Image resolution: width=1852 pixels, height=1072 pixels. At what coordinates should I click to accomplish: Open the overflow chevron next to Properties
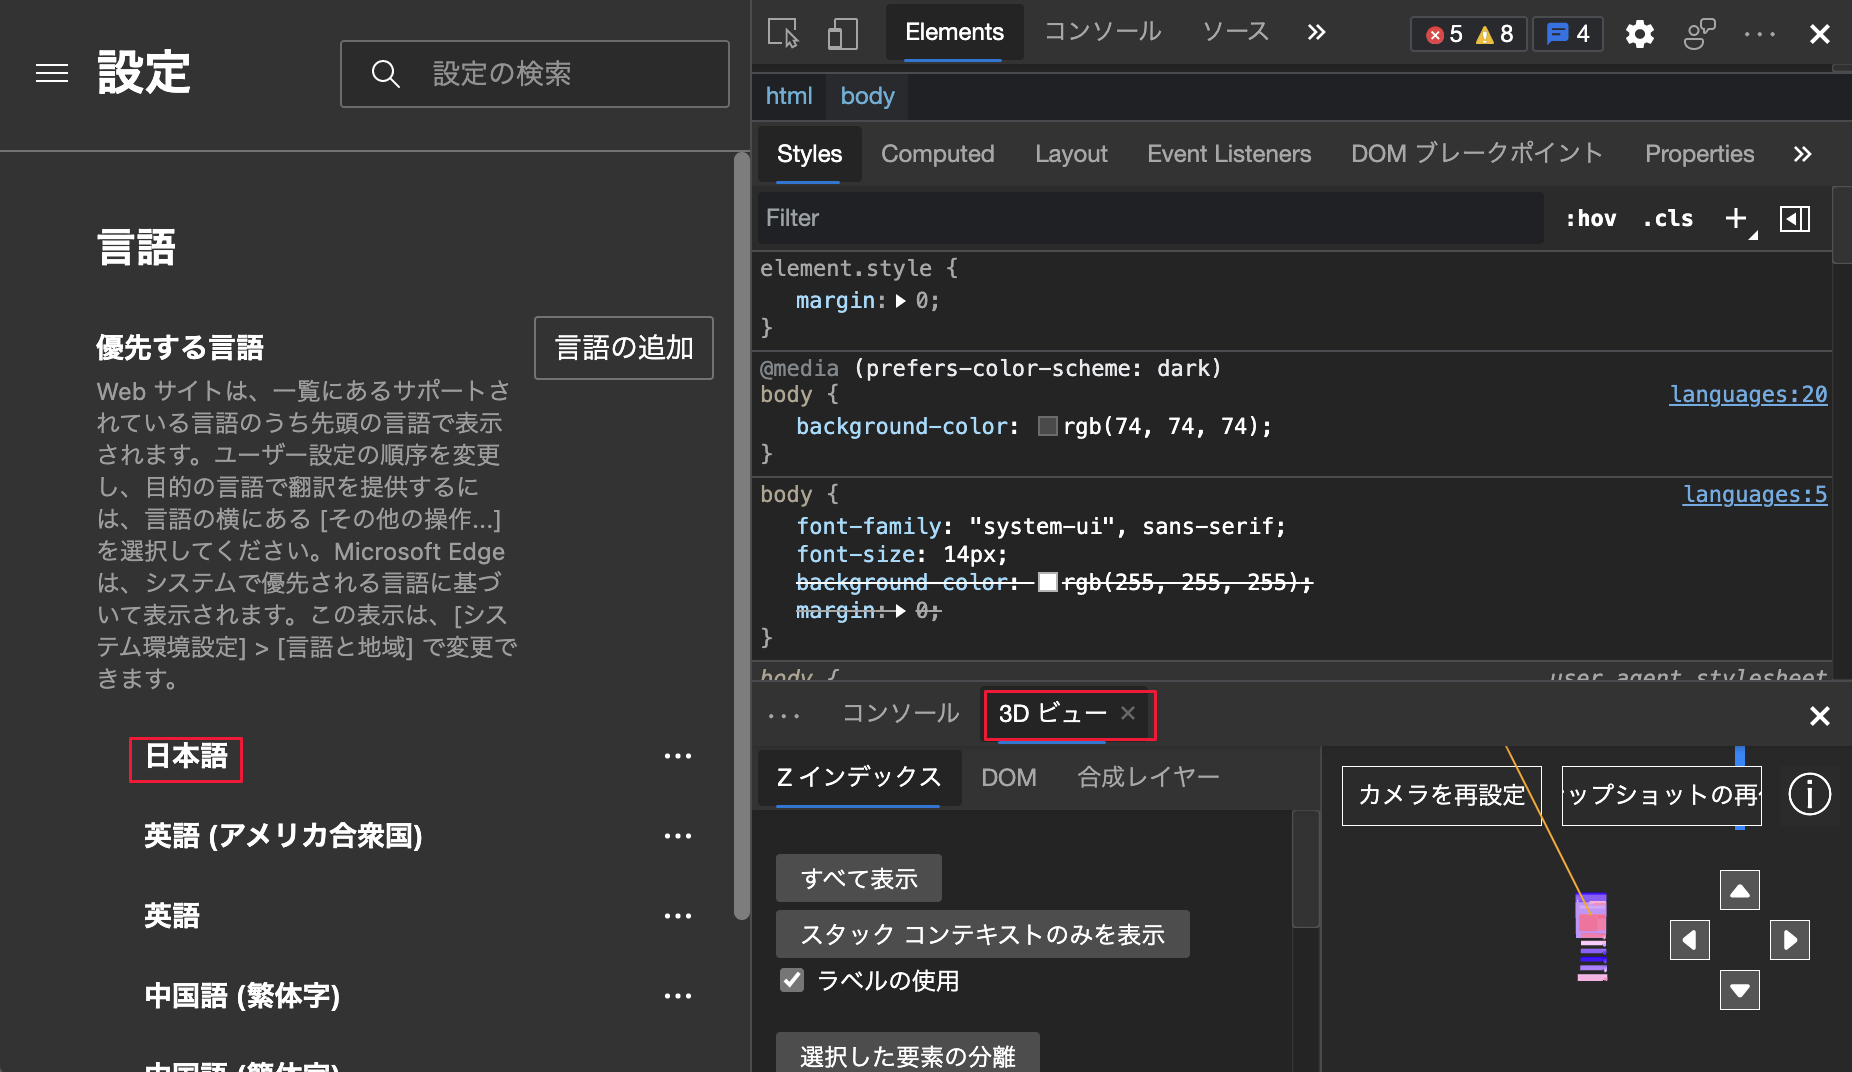(1803, 154)
